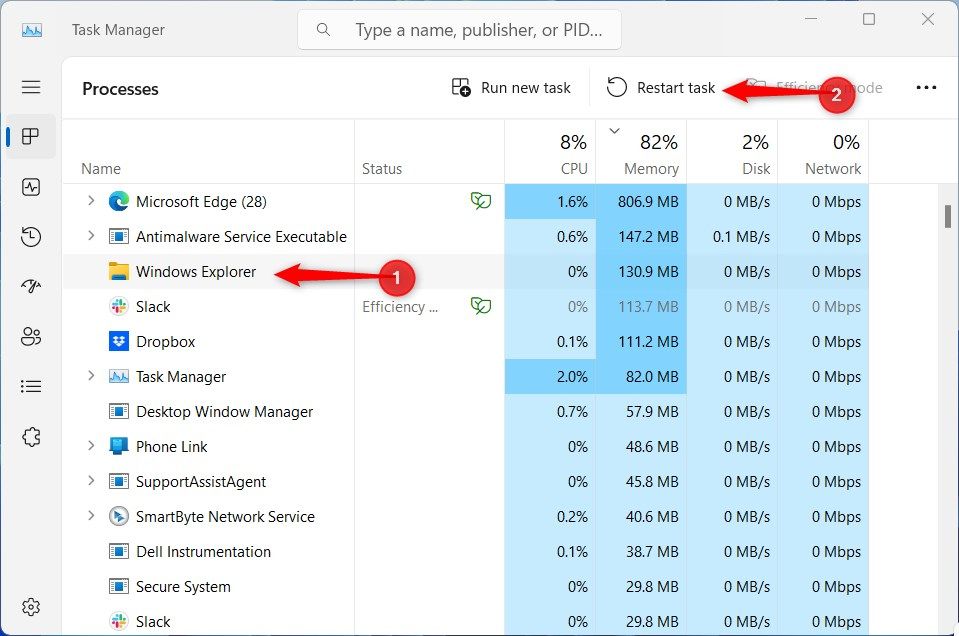Click the 2.0% CPU value
Viewport: 959px width, 636px height.
(x=571, y=377)
